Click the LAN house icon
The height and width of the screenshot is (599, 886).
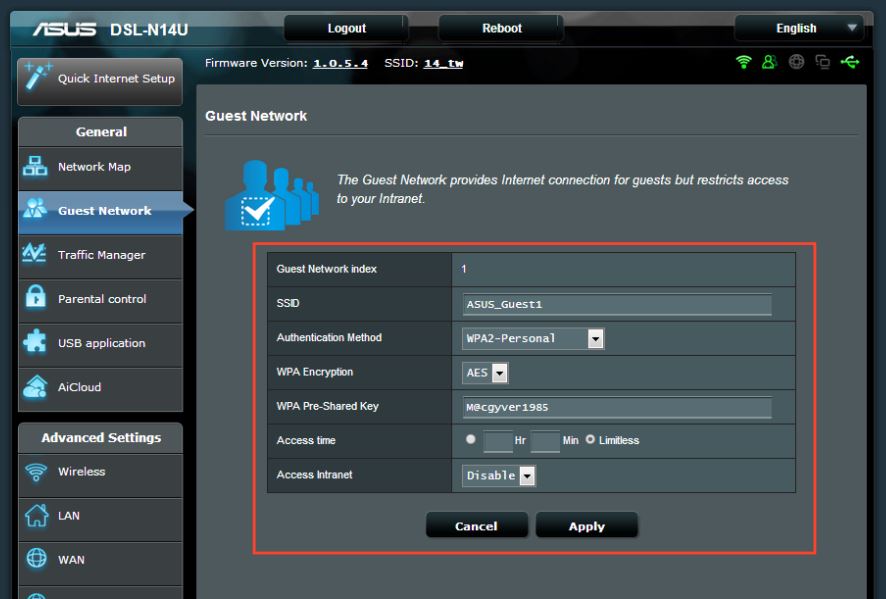point(37,515)
